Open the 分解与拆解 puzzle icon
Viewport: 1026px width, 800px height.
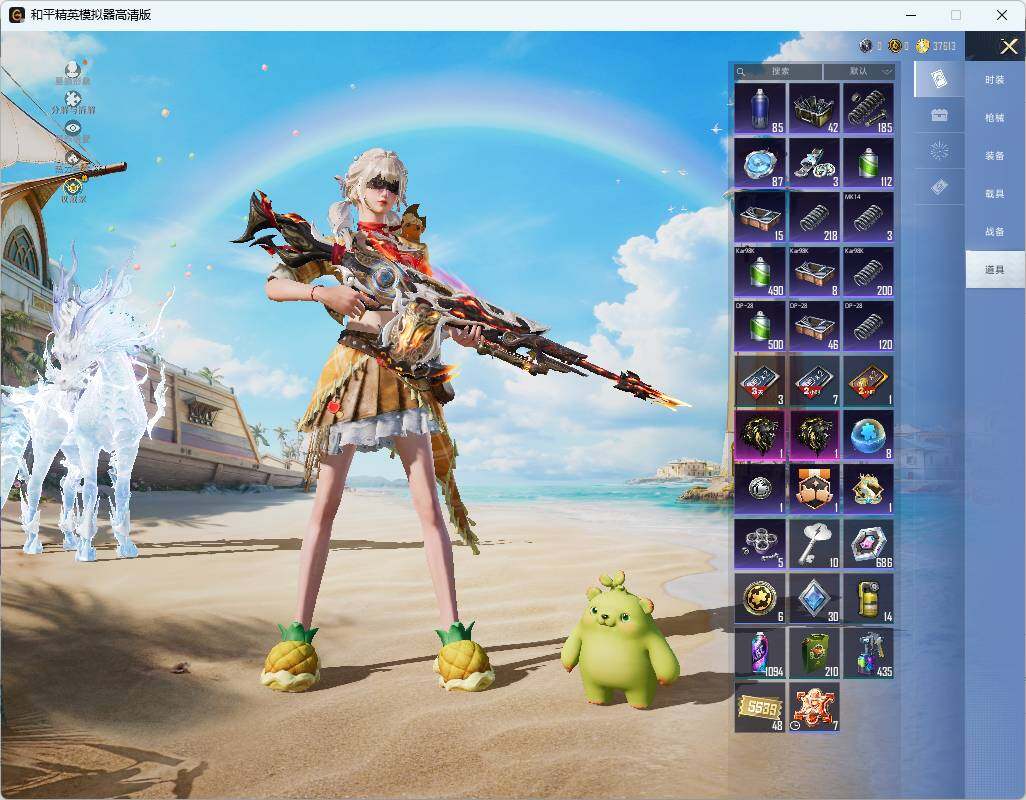[73, 99]
